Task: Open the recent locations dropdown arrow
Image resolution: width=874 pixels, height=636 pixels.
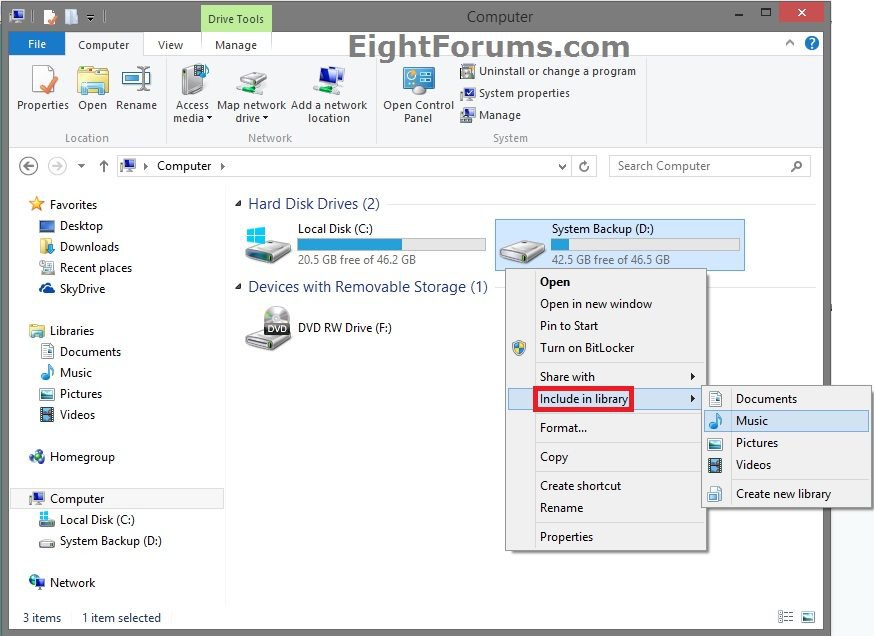Action: [x=81, y=166]
